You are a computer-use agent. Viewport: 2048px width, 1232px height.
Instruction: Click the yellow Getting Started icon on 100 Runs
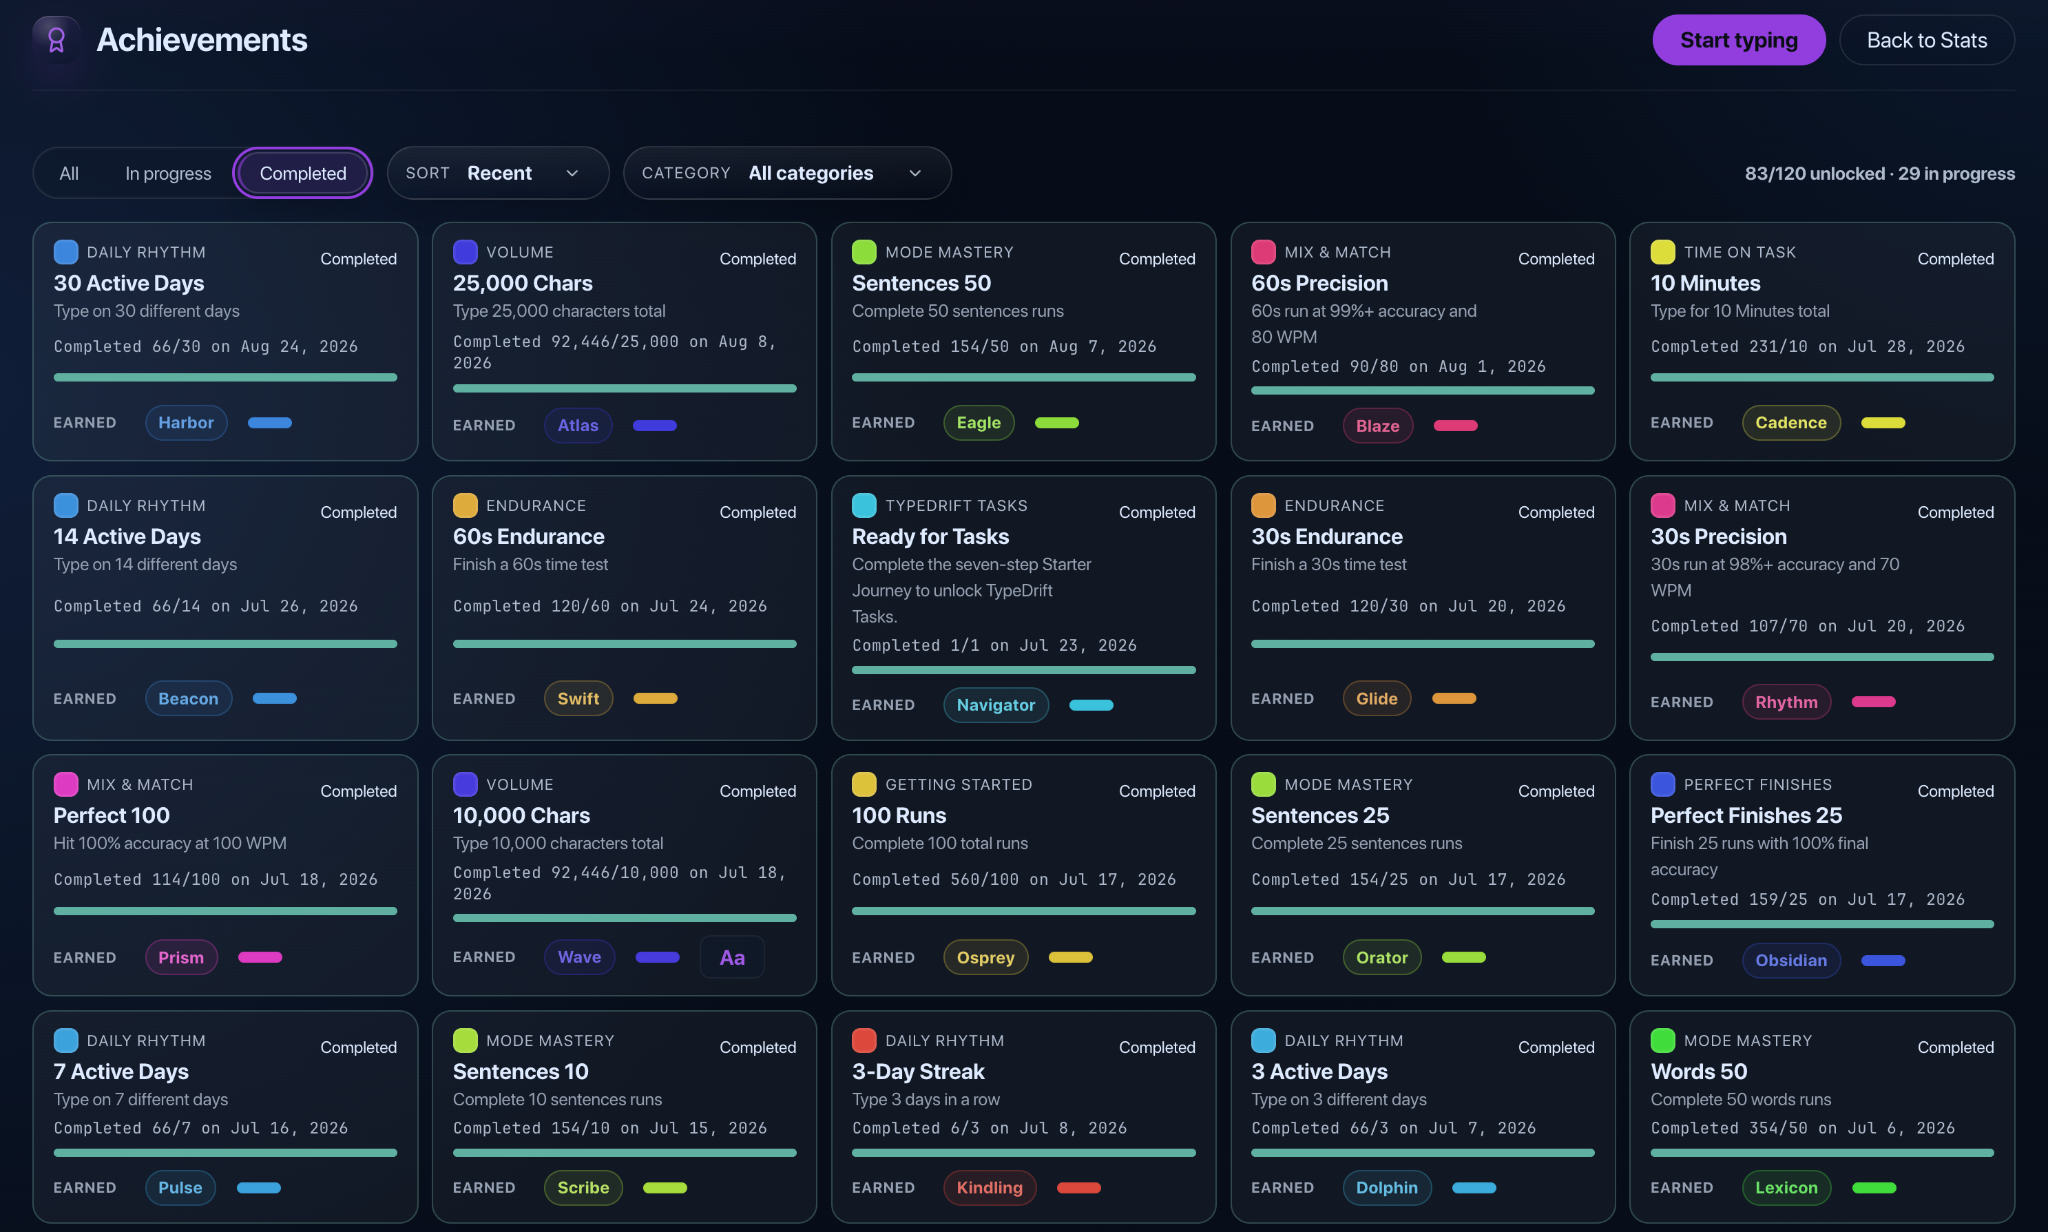tap(864, 784)
